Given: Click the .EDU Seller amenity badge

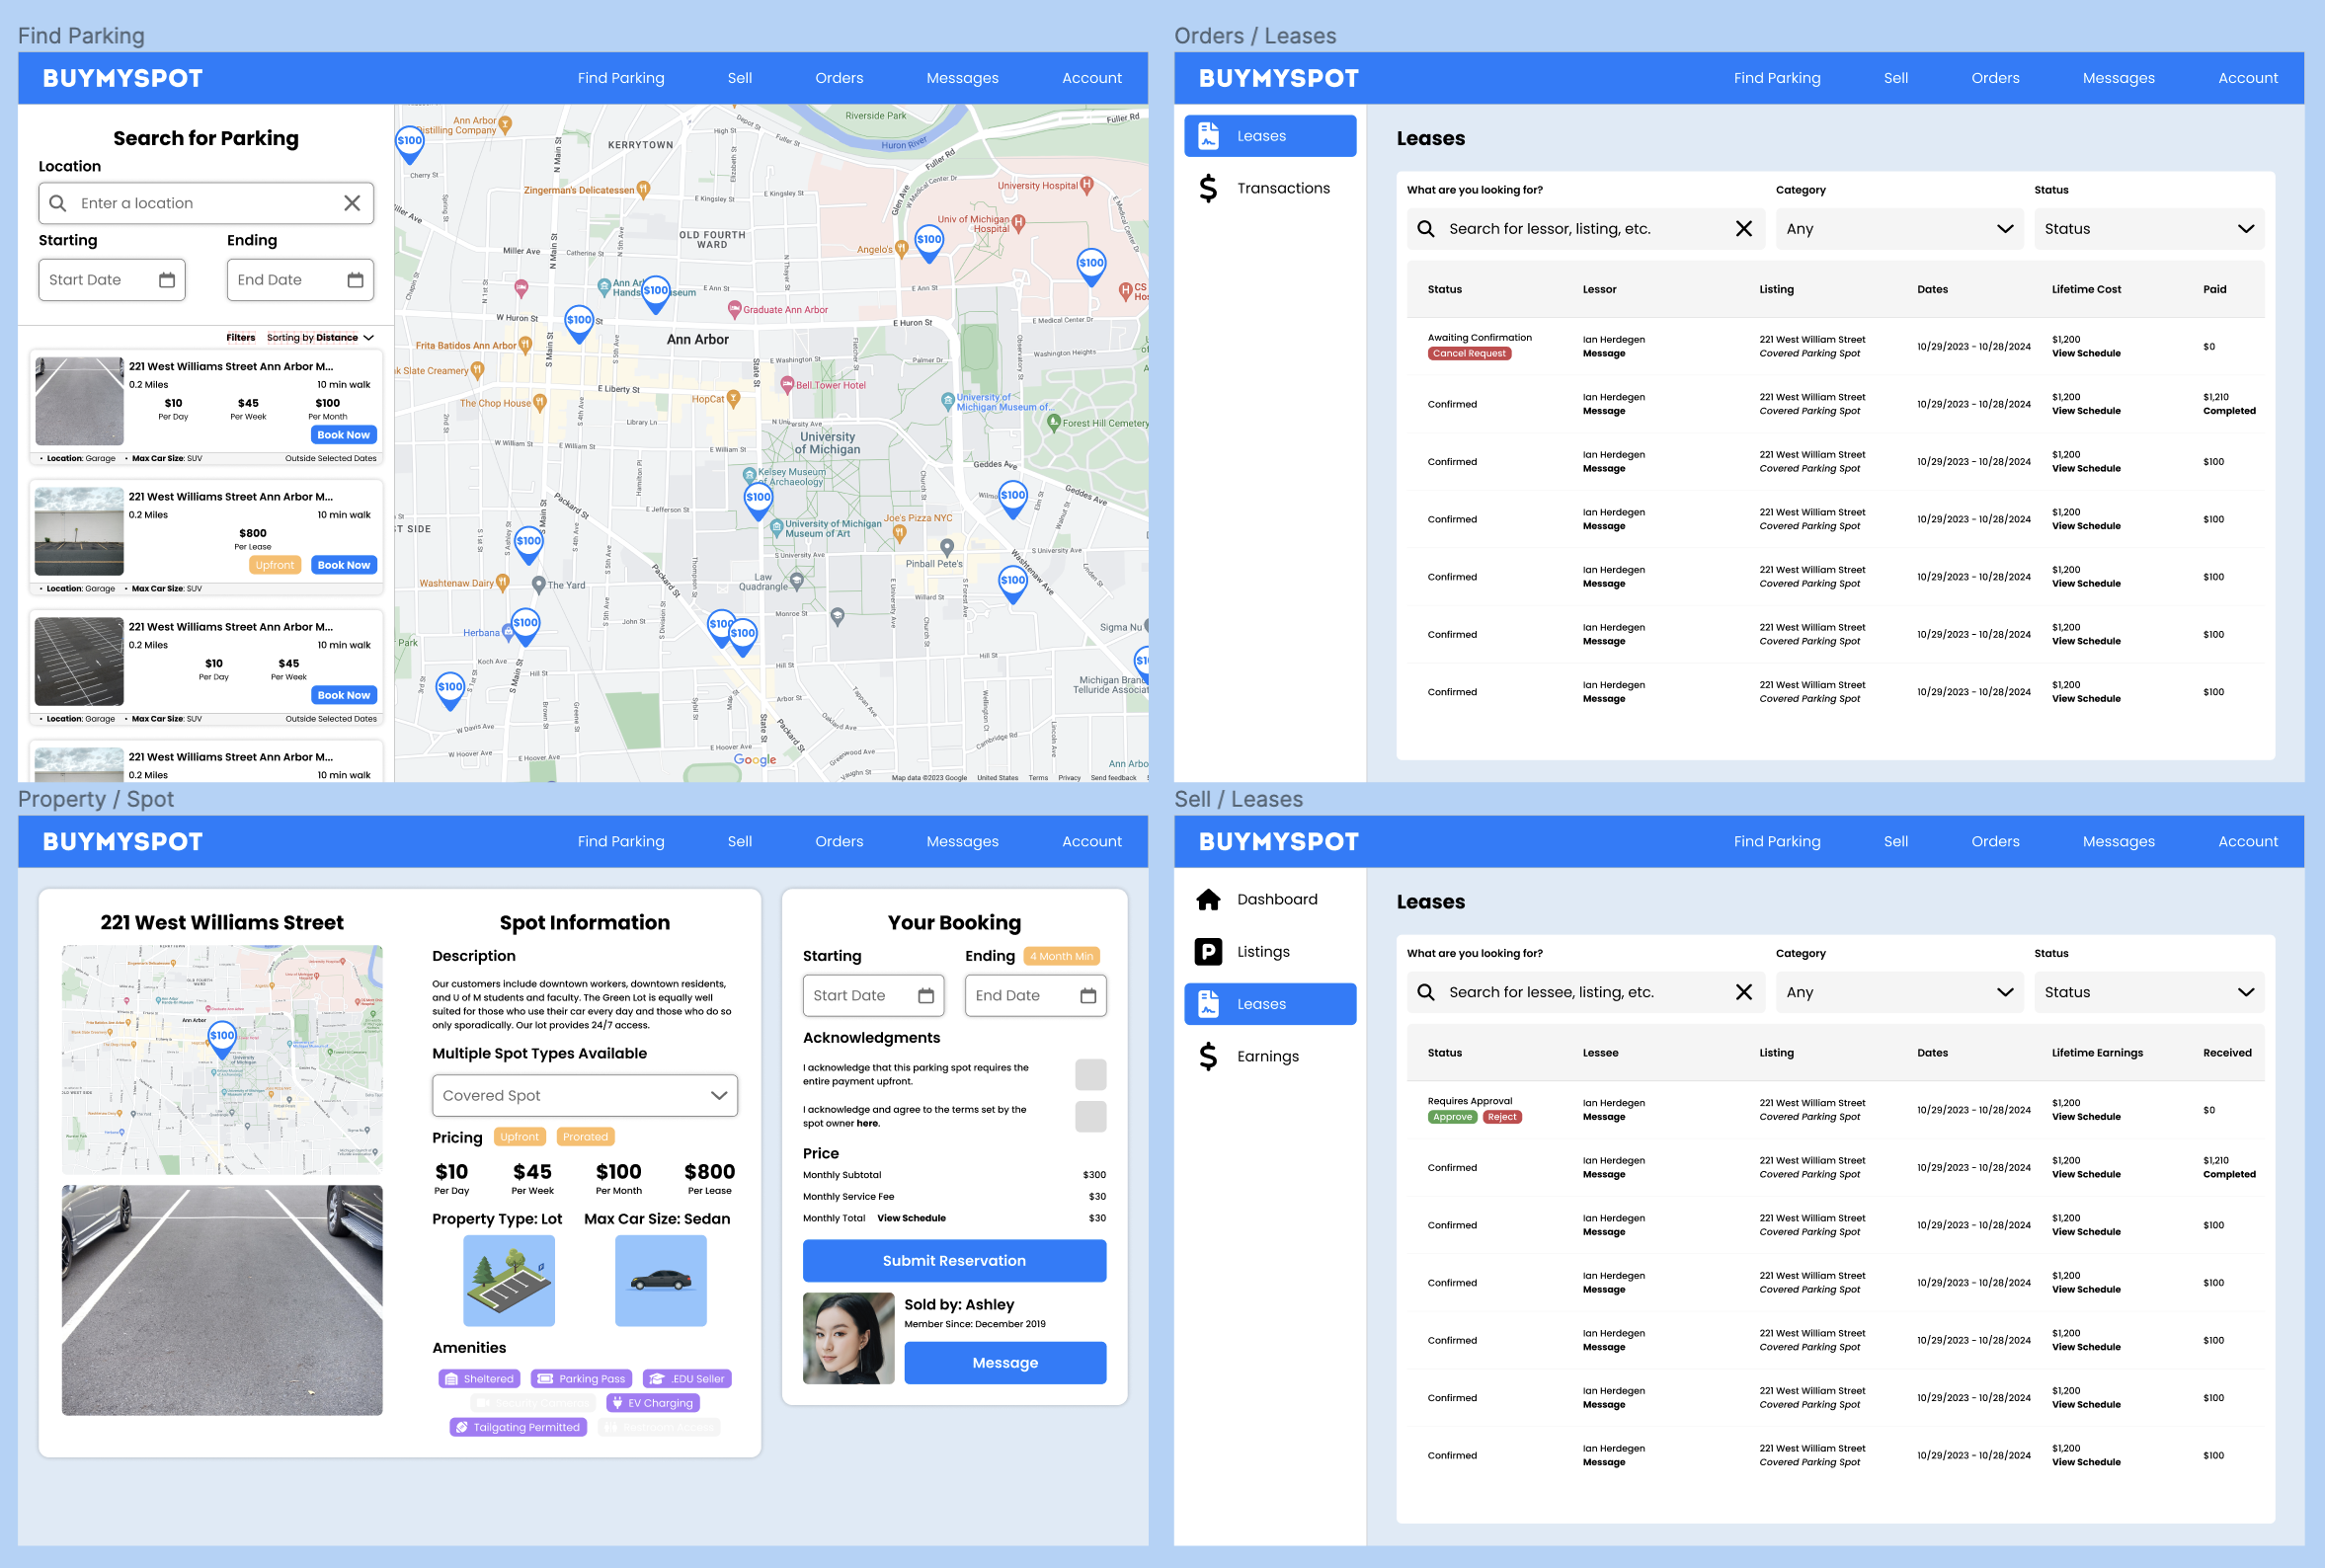Looking at the screenshot, I should coord(687,1379).
